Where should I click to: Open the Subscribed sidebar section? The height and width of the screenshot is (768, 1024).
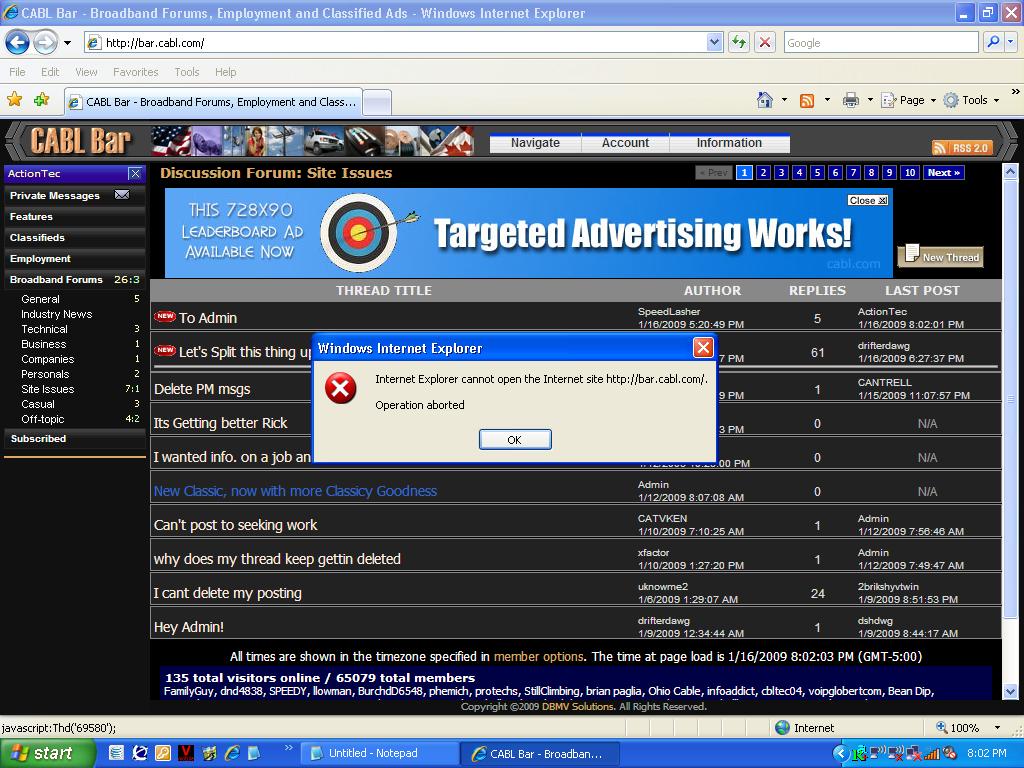click(74, 439)
